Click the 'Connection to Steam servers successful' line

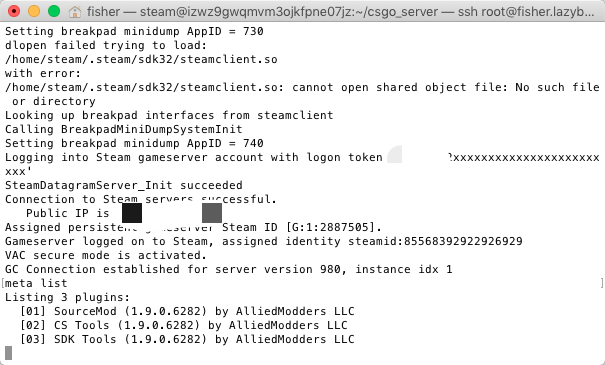(x=141, y=199)
